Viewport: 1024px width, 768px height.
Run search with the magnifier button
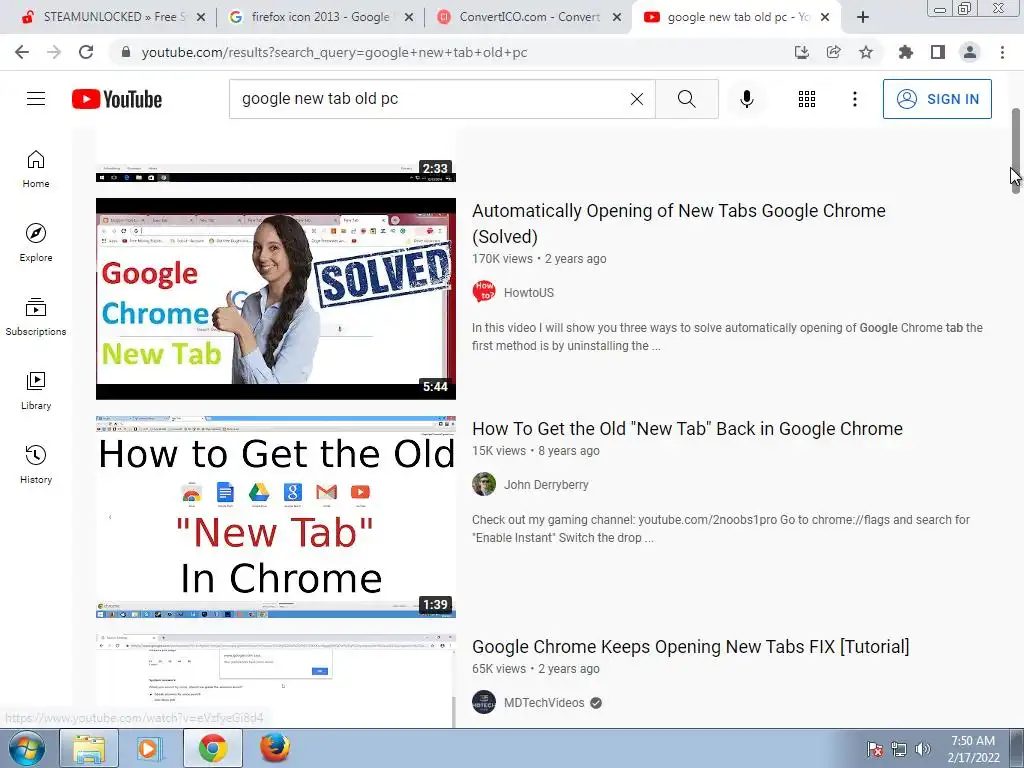tap(686, 99)
